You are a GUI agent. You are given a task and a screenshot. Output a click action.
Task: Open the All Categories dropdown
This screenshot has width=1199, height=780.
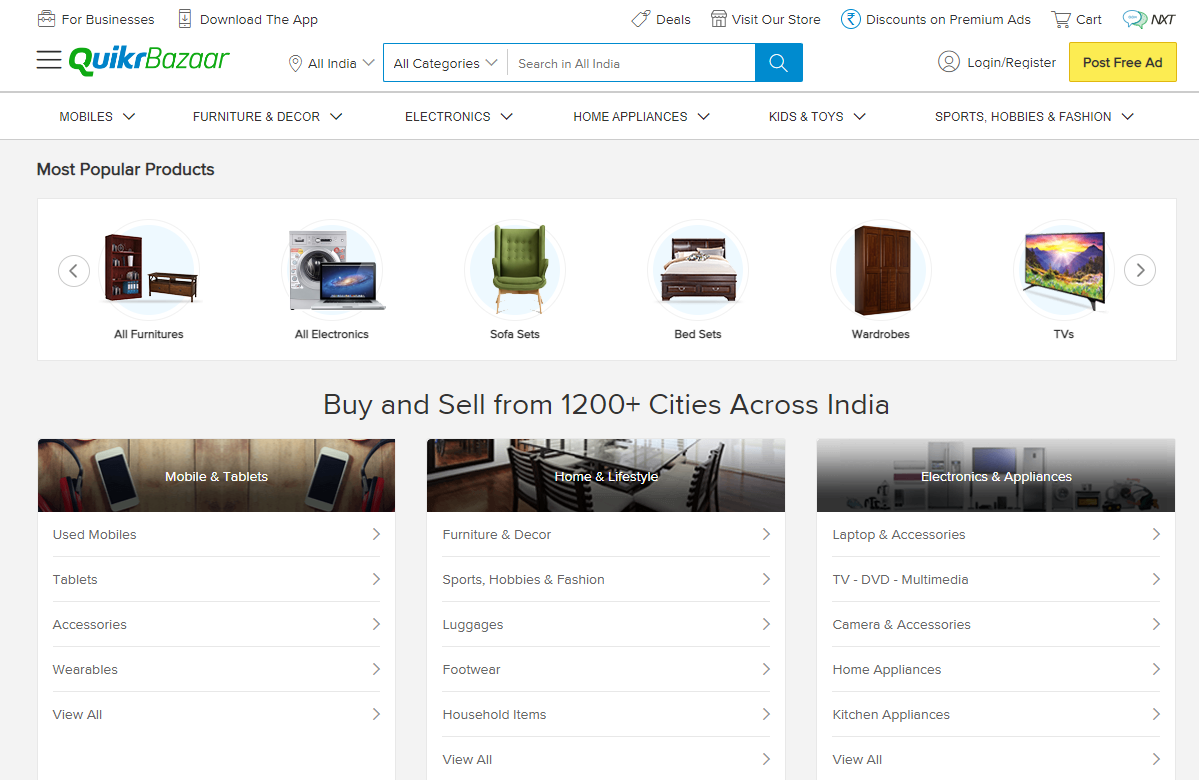point(445,63)
